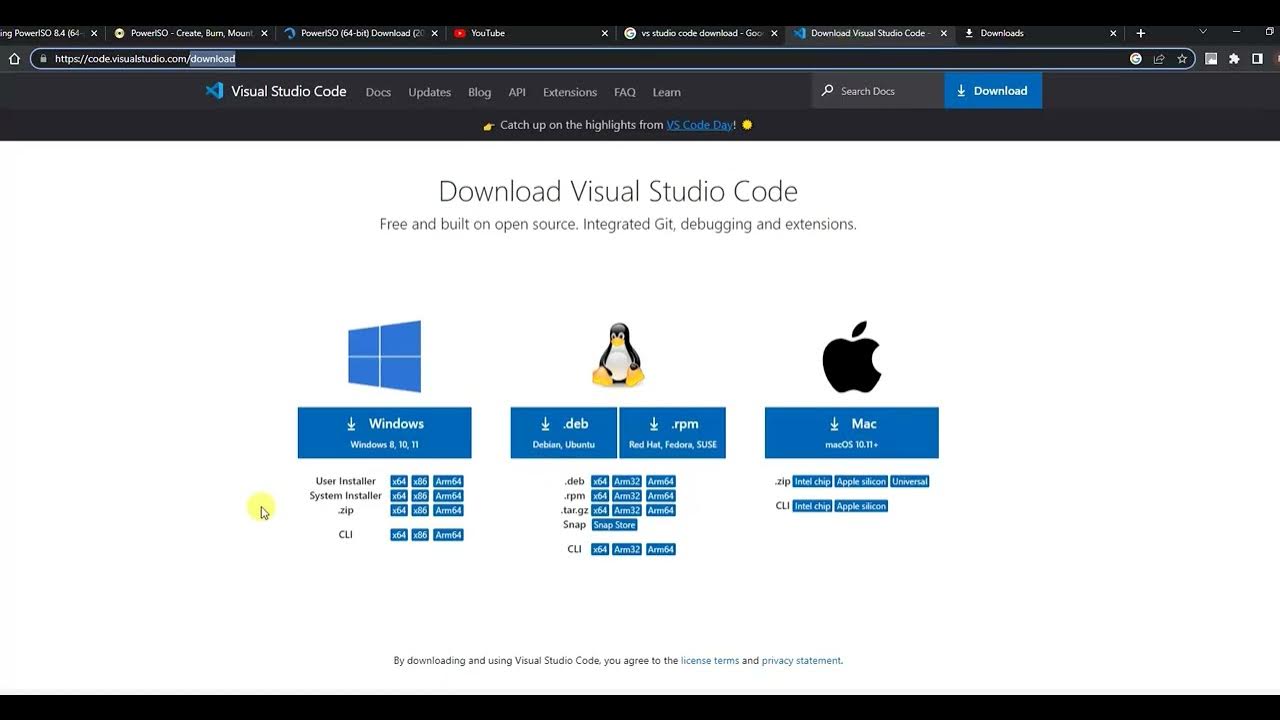Select Mac .zip Intel chip
The width and height of the screenshot is (1280, 720).
point(812,481)
